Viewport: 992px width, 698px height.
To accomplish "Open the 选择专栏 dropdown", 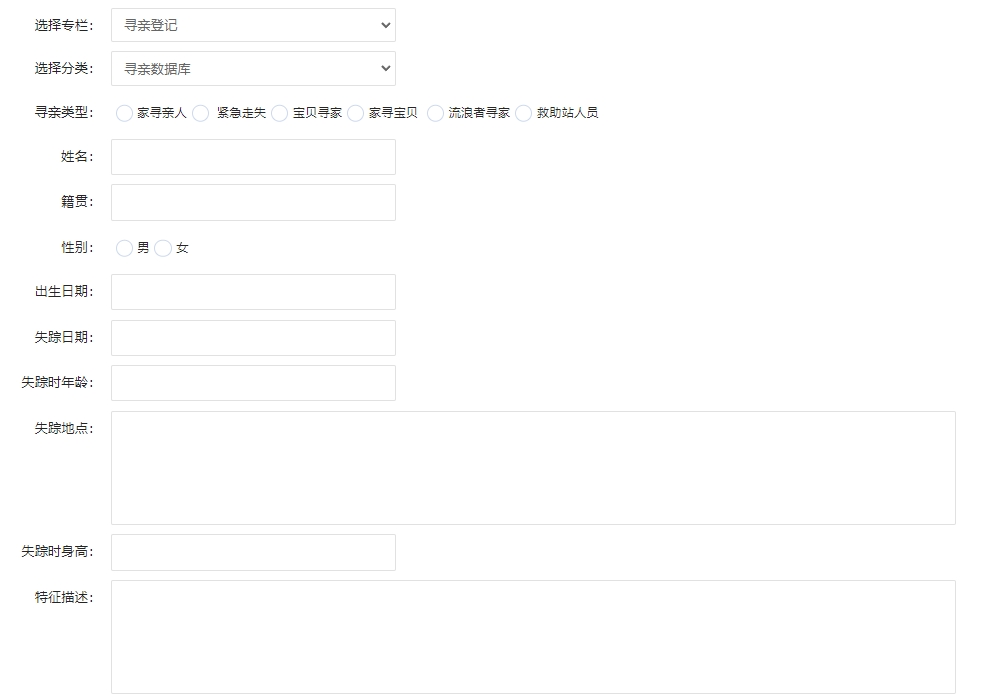I will [253, 25].
